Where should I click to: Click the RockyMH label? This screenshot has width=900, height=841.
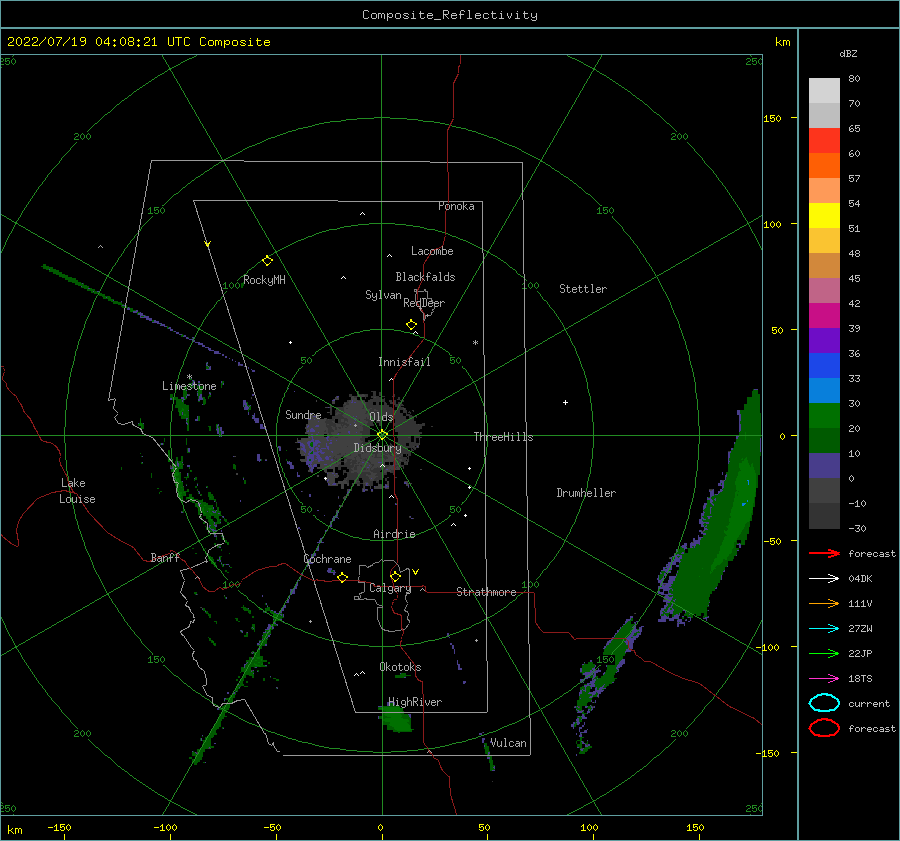264,280
